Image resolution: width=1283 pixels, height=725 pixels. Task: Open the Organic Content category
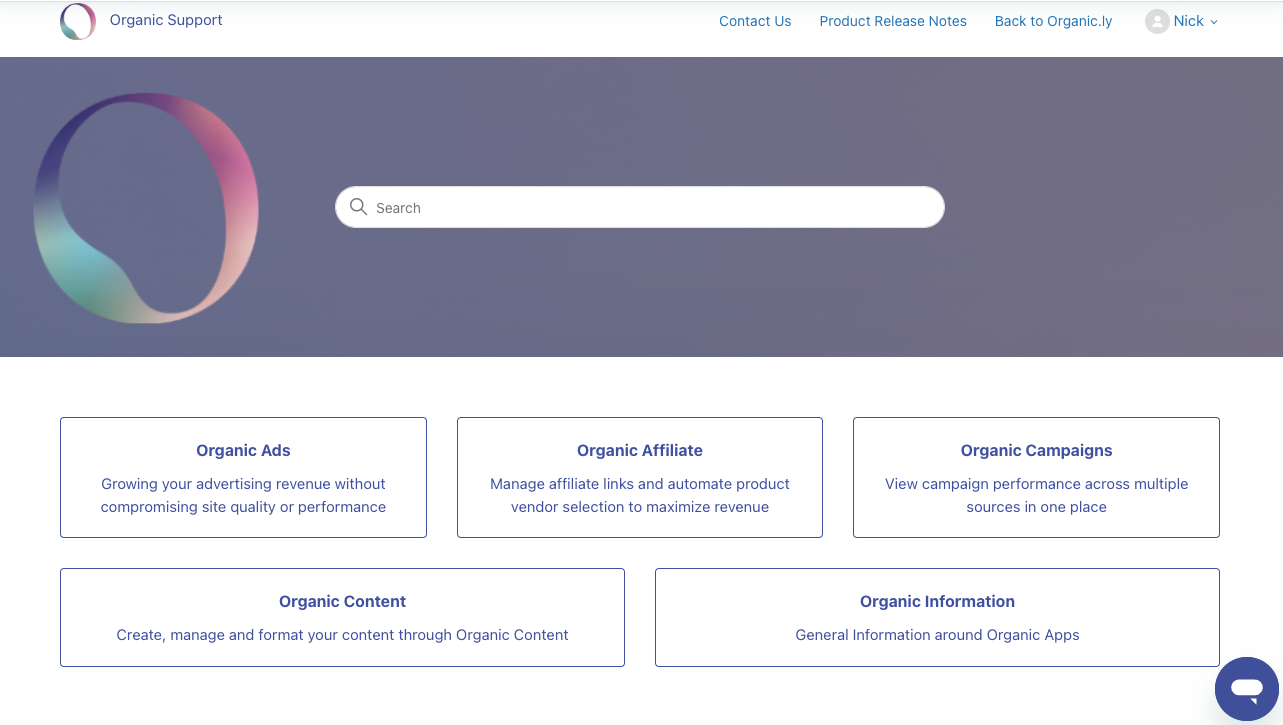pos(342,617)
